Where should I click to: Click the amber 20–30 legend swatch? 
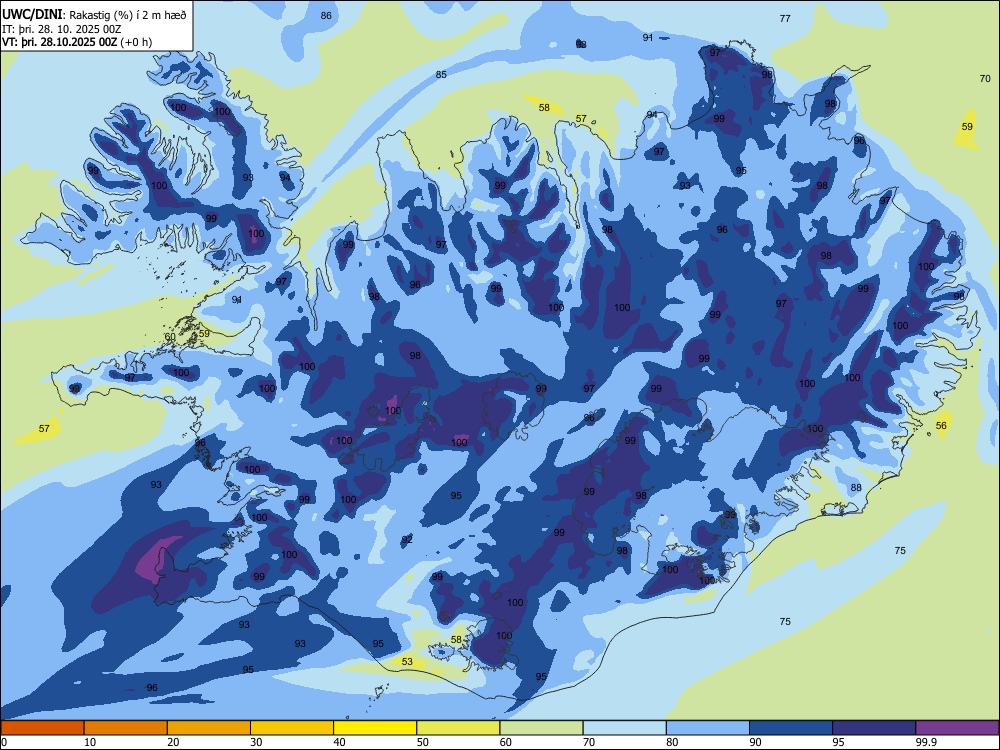[x=209, y=728]
